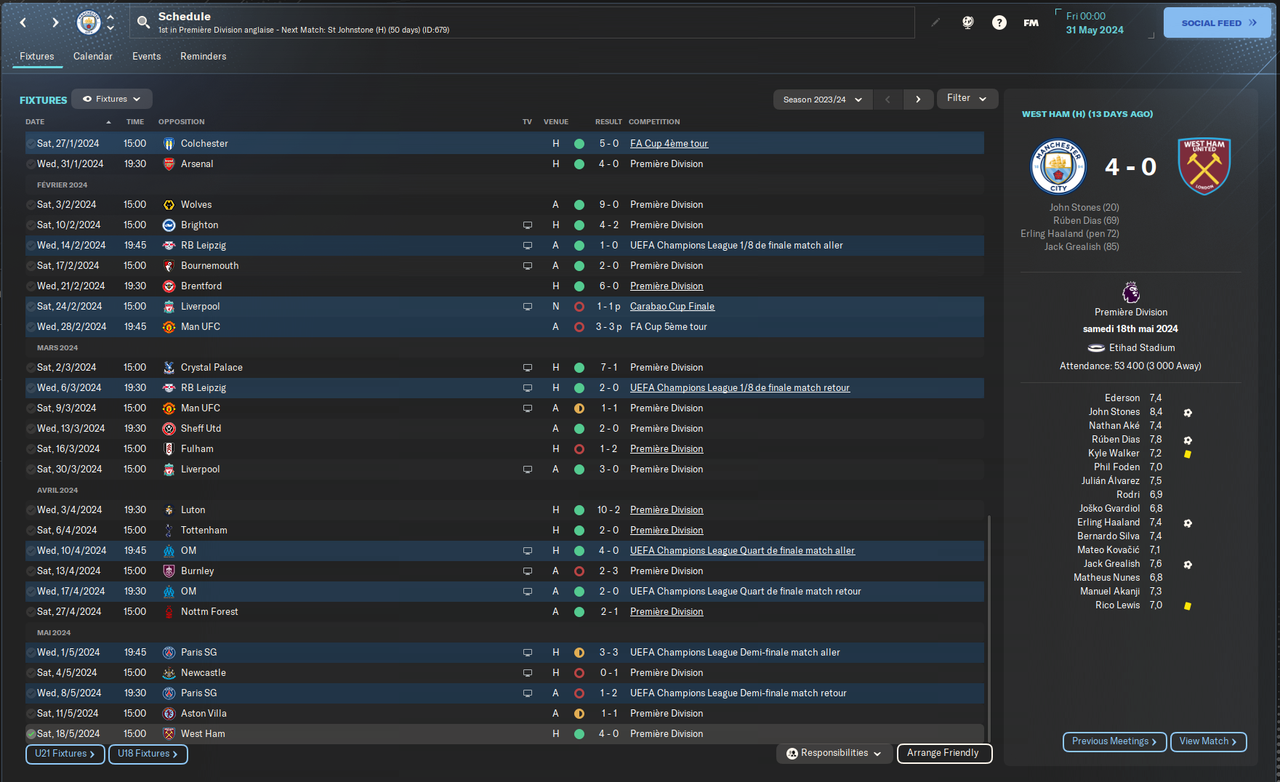Expand the Responsibilities dropdown
Image resolution: width=1280 pixels, height=782 pixels.
pos(834,753)
